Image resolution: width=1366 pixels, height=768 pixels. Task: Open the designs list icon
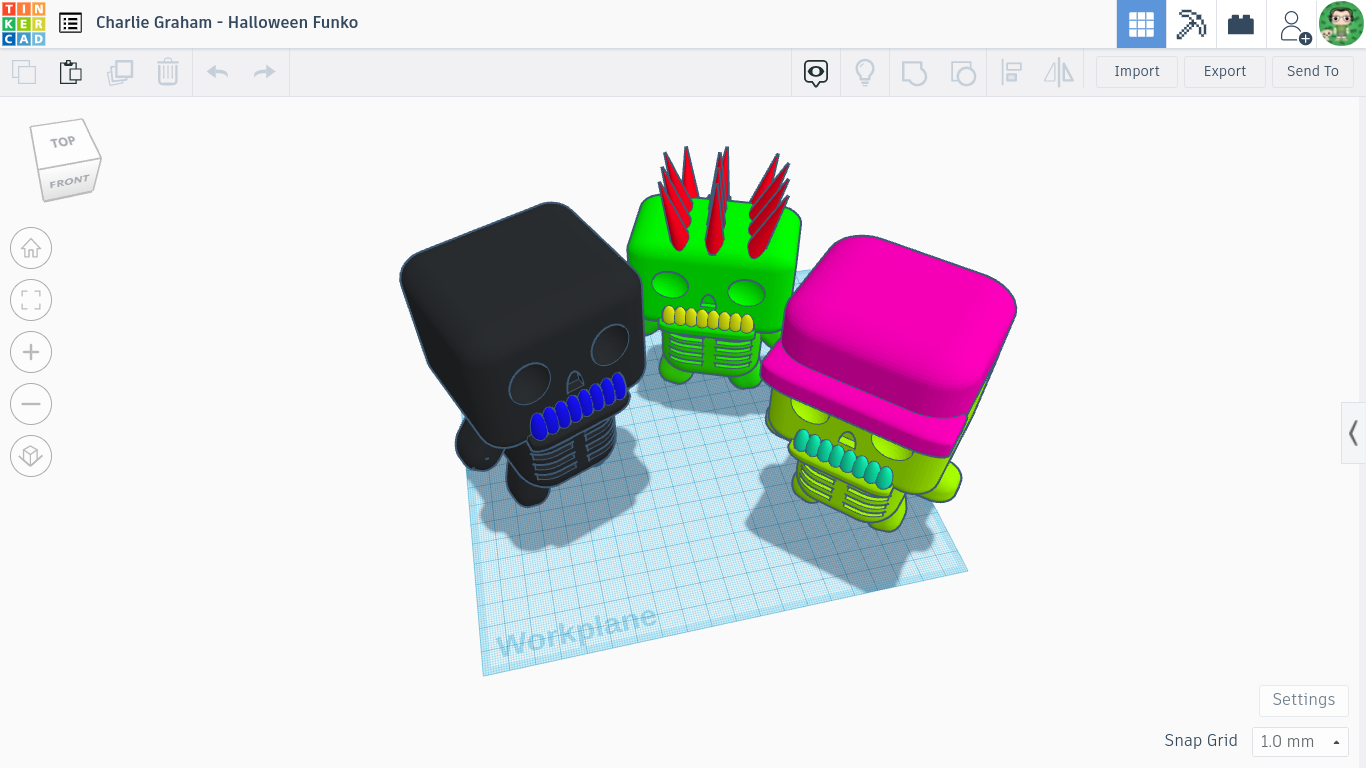pyautogui.click(x=70, y=23)
